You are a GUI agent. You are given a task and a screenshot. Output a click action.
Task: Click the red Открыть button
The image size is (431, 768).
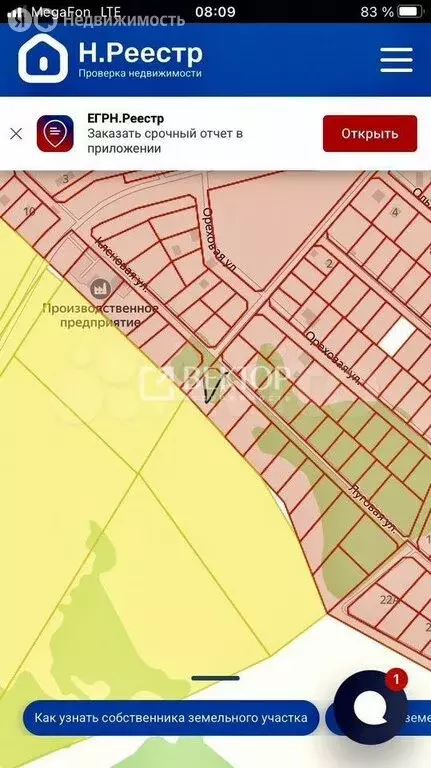pos(370,133)
